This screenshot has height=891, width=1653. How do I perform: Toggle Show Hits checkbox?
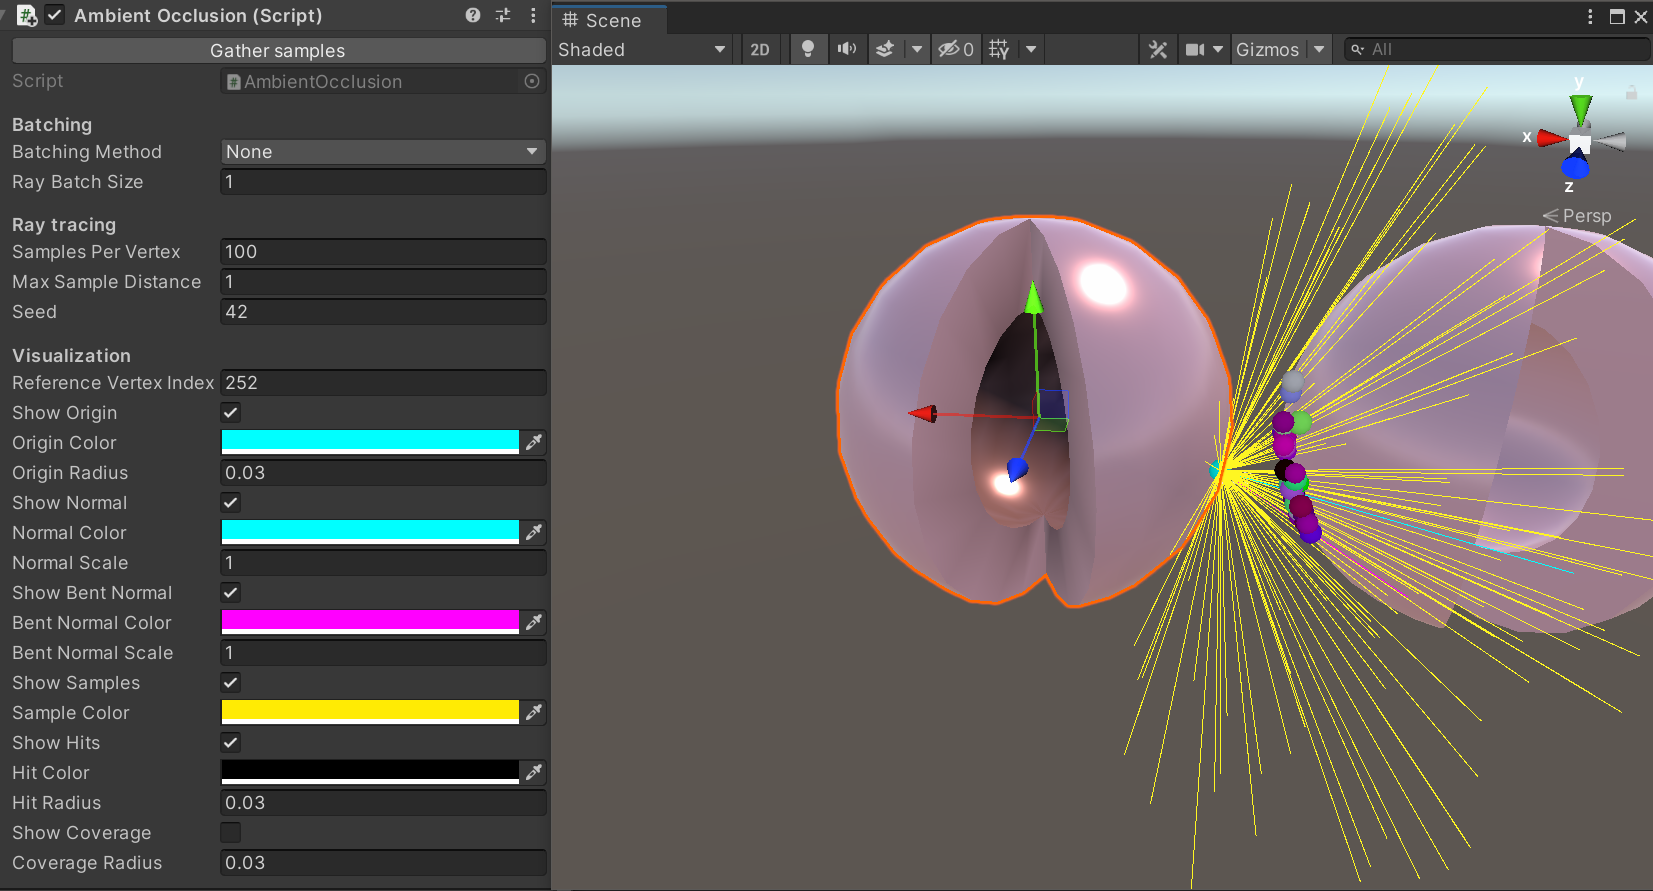point(231,742)
